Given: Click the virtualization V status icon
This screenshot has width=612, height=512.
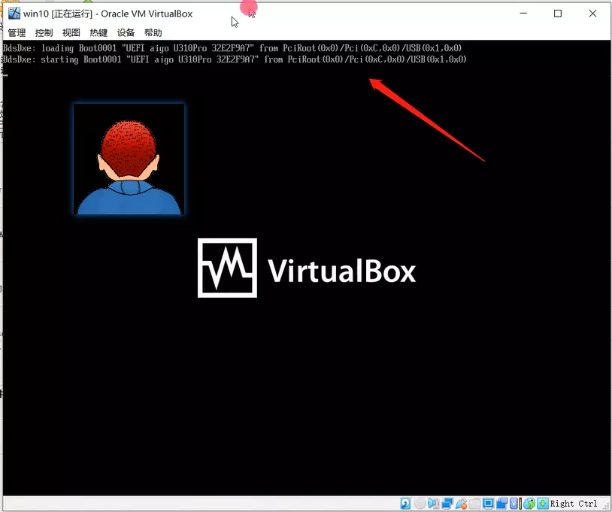Looking at the screenshot, I should pyautogui.click(x=514, y=503).
